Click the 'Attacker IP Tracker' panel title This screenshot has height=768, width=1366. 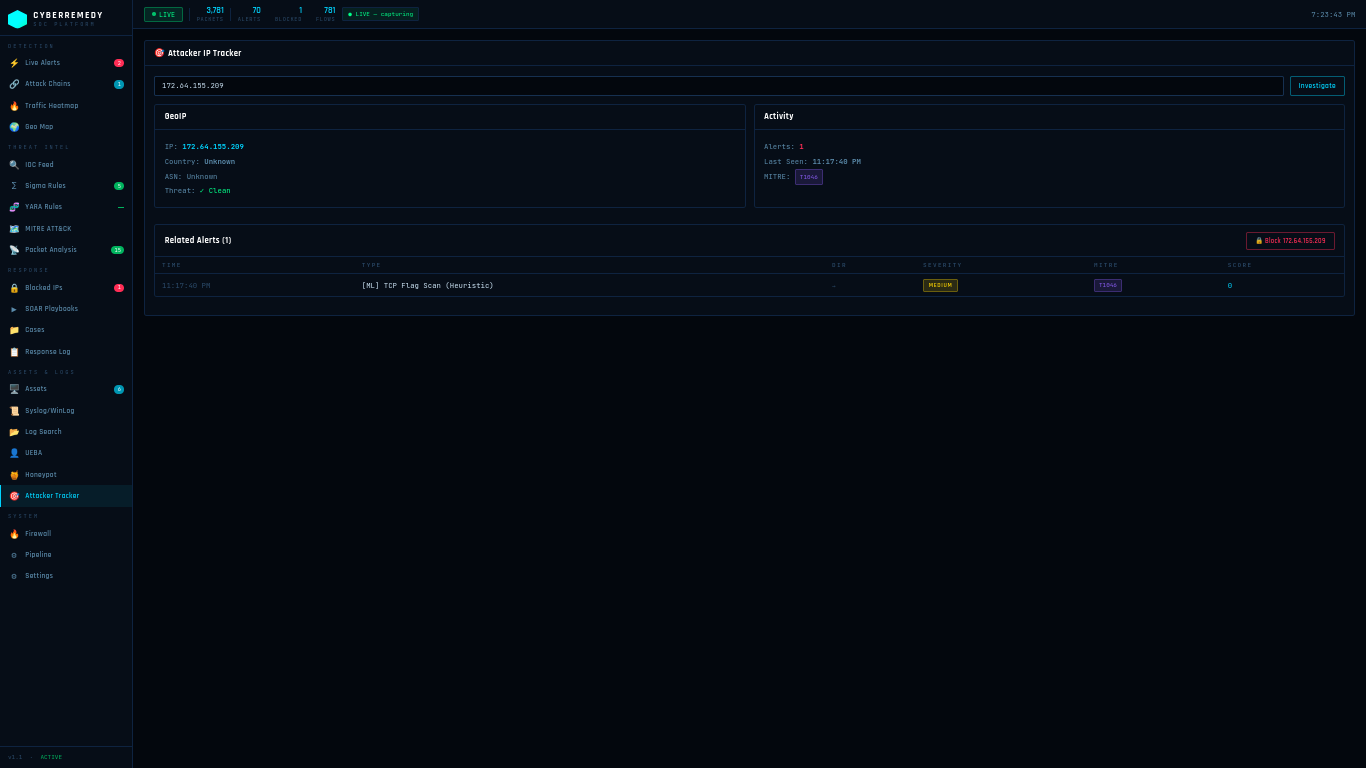204,53
